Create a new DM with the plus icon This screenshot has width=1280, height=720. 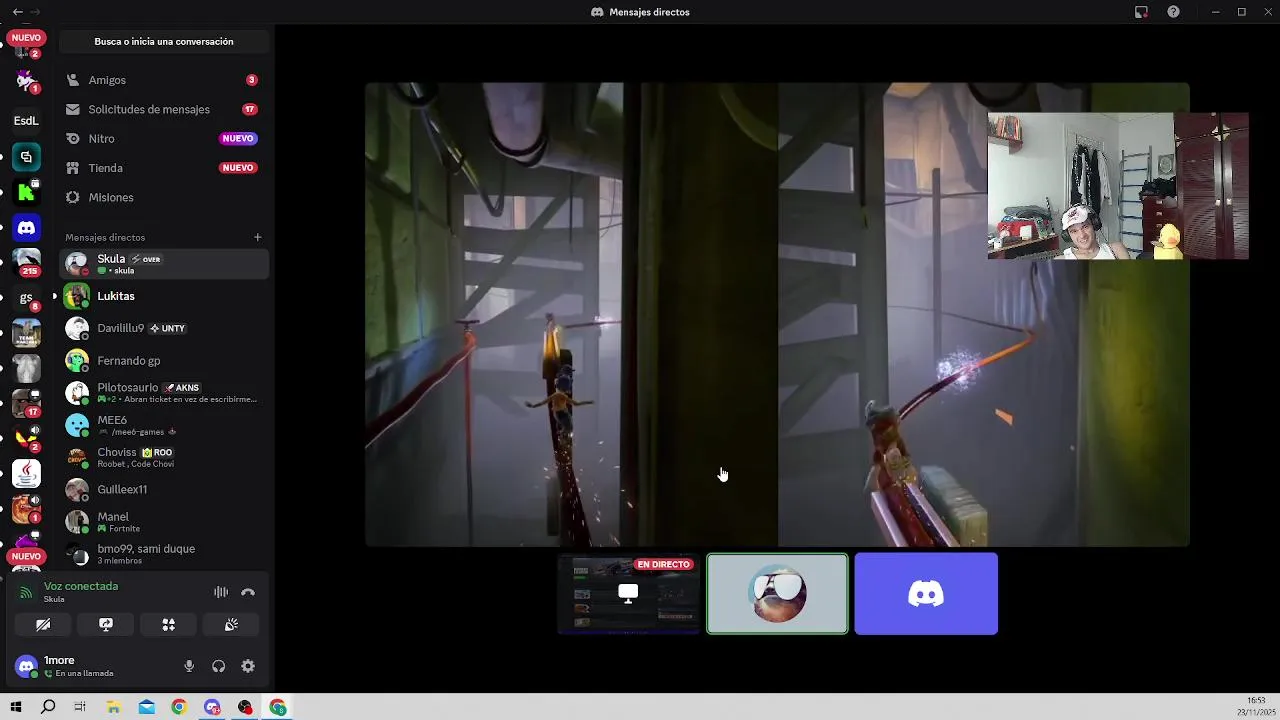pos(257,237)
